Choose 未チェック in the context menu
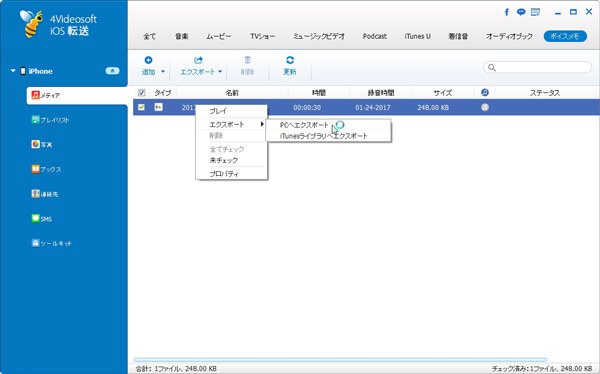Image resolution: width=600 pixels, height=374 pixels. (x=231, y=160)
